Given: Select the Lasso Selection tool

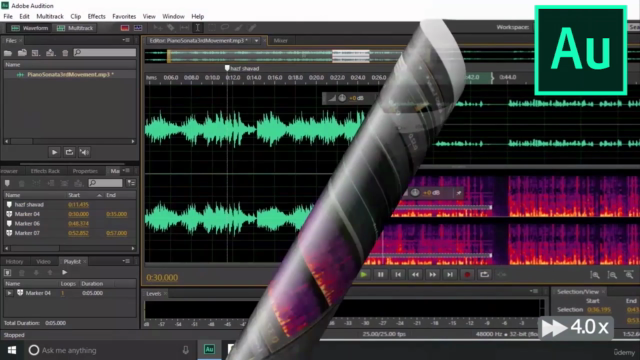Looking at the screenshot, I should (x=225, y=28).
